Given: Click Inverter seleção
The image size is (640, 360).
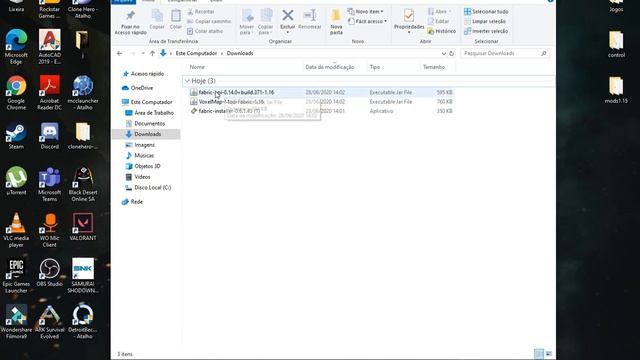Looking at the screenshot, I should tap(486, 31).
